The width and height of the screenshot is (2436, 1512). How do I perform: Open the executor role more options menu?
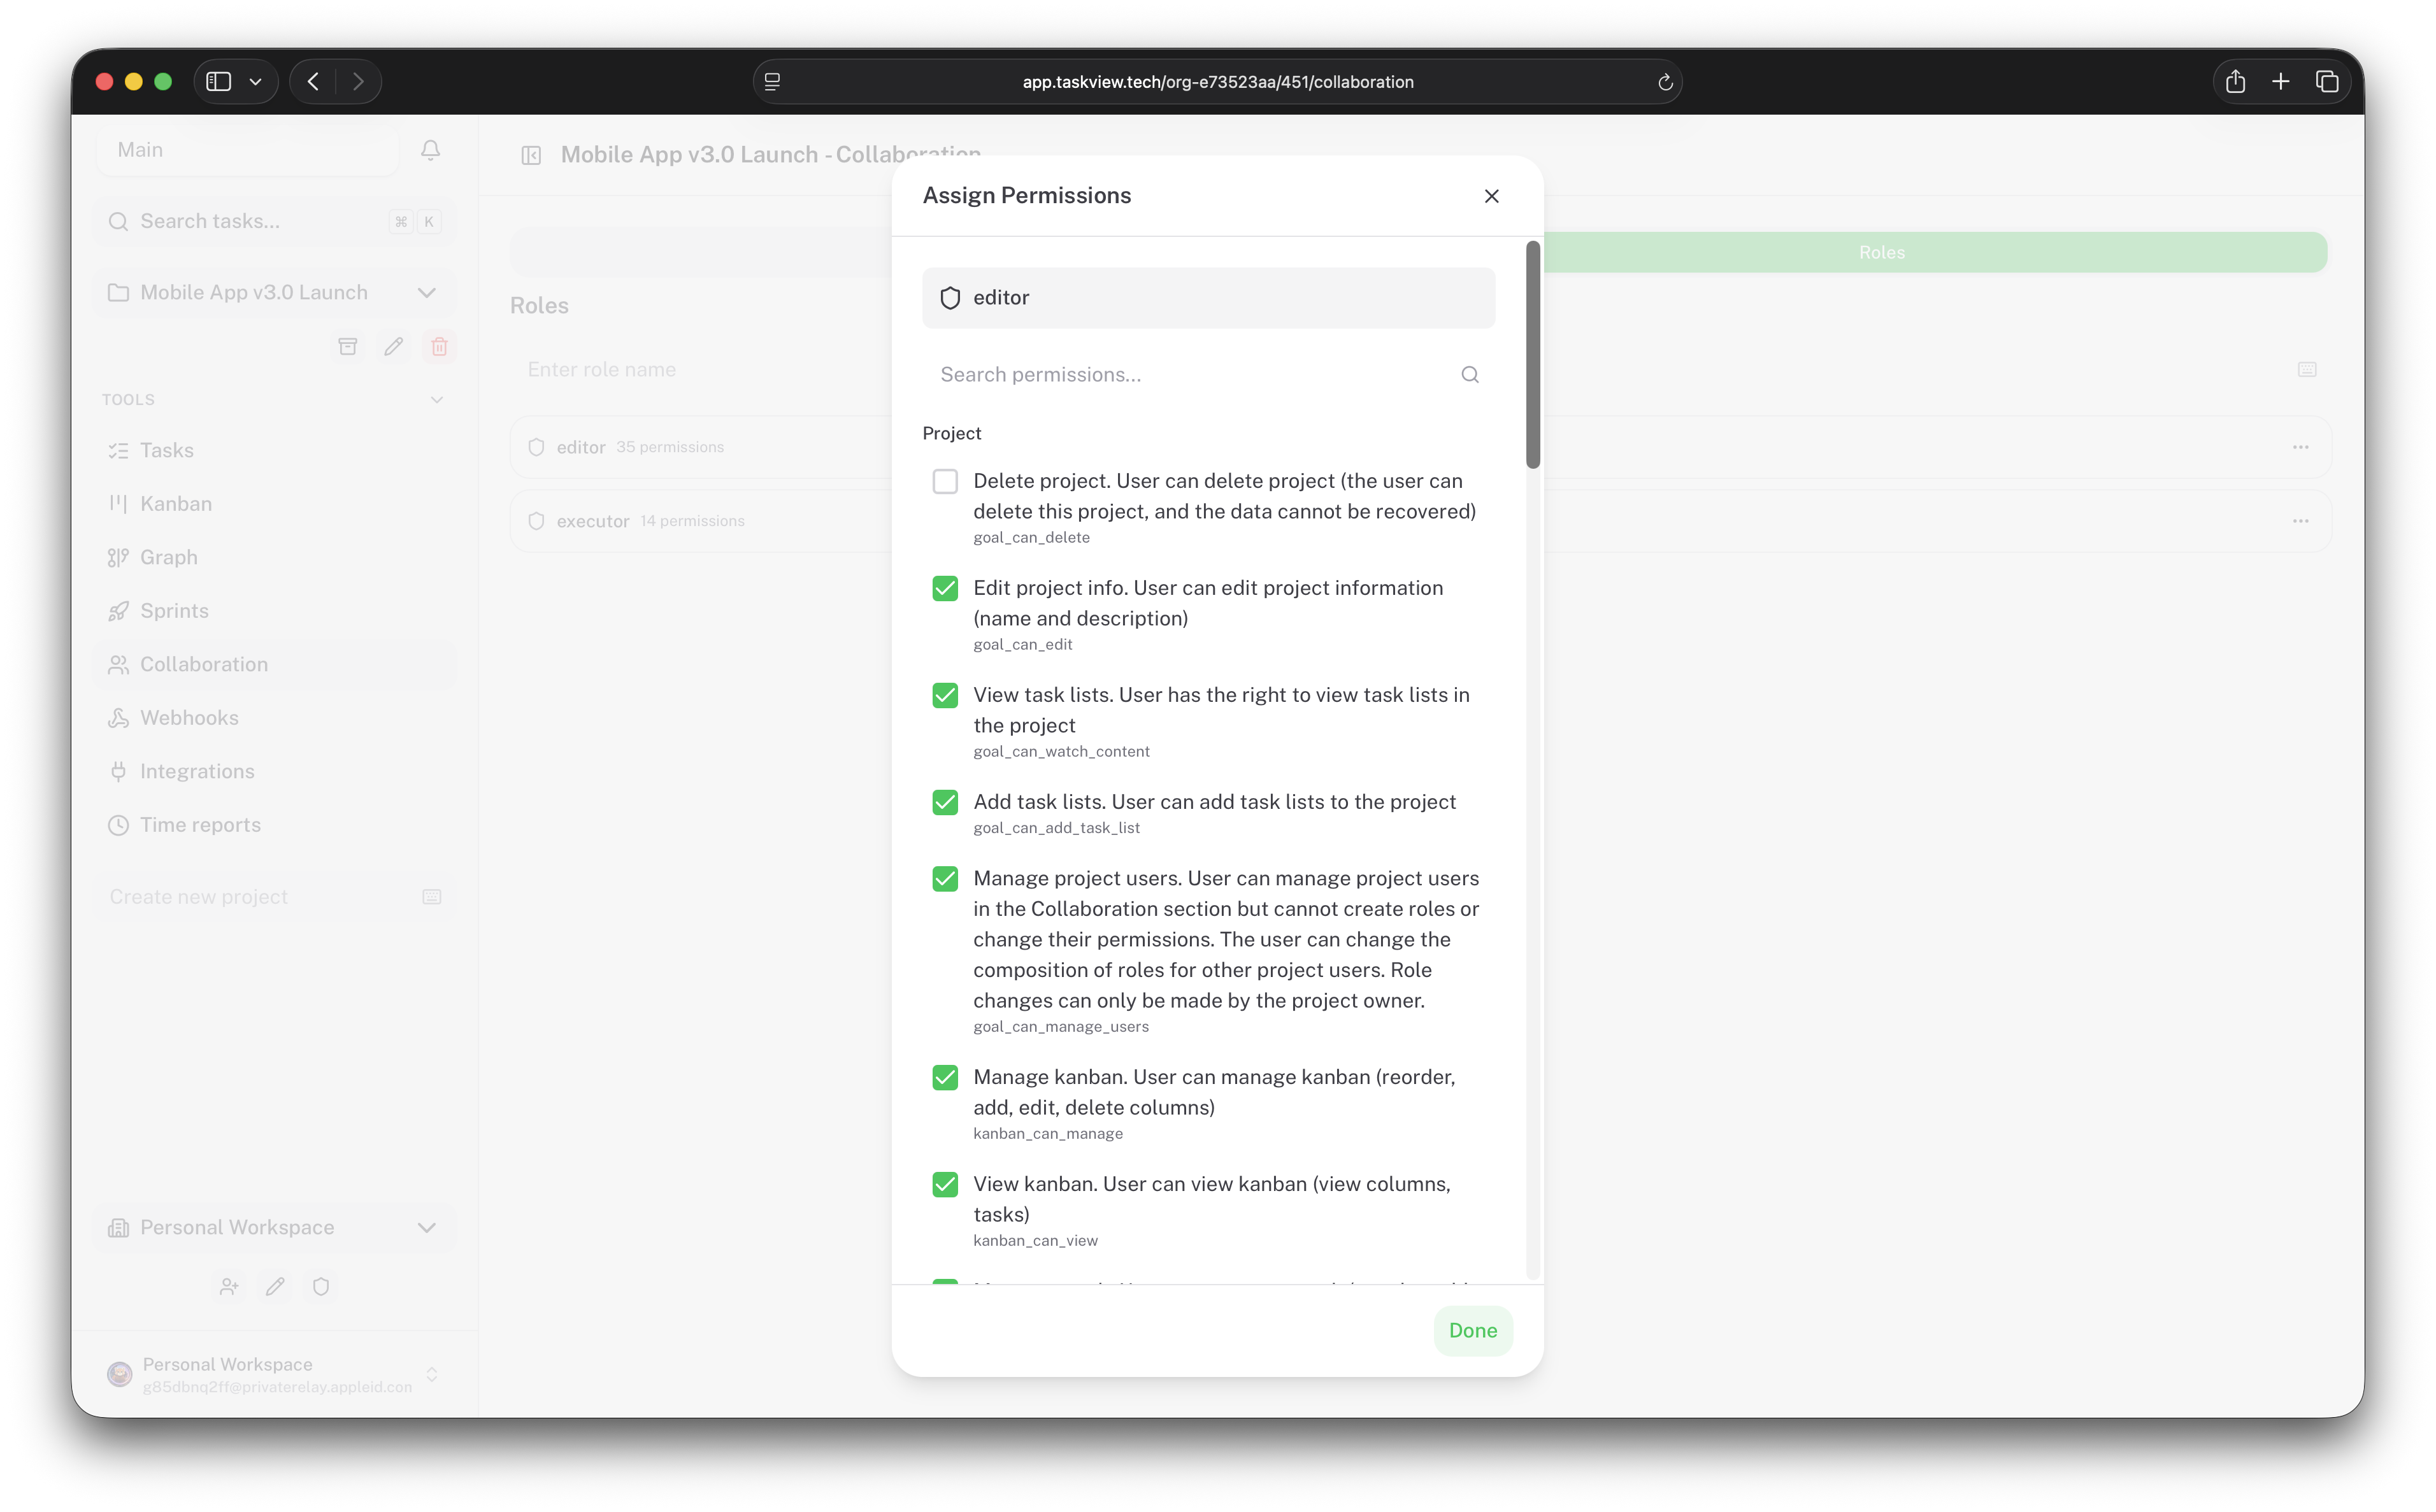(2300, 521)
